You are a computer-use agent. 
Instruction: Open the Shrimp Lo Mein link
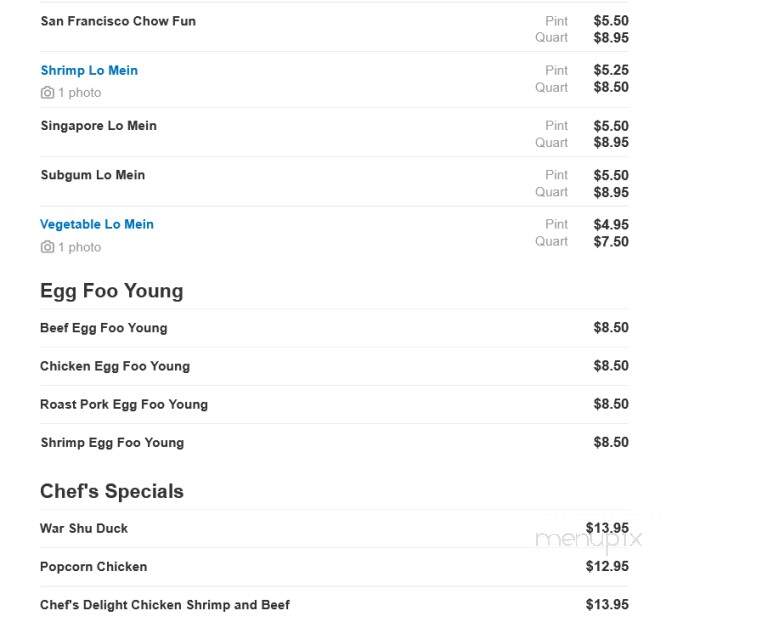89,71
